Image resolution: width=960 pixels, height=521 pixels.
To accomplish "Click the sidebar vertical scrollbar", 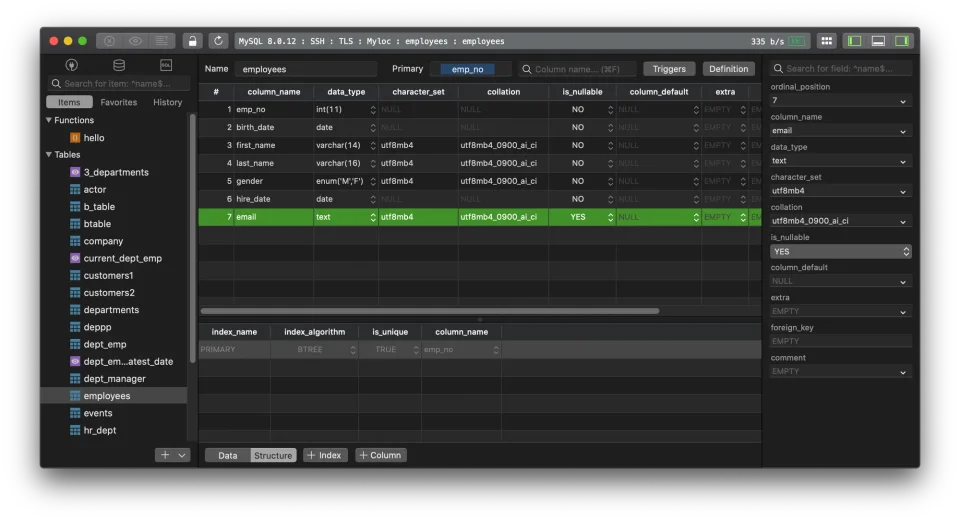I will [193, 239].
